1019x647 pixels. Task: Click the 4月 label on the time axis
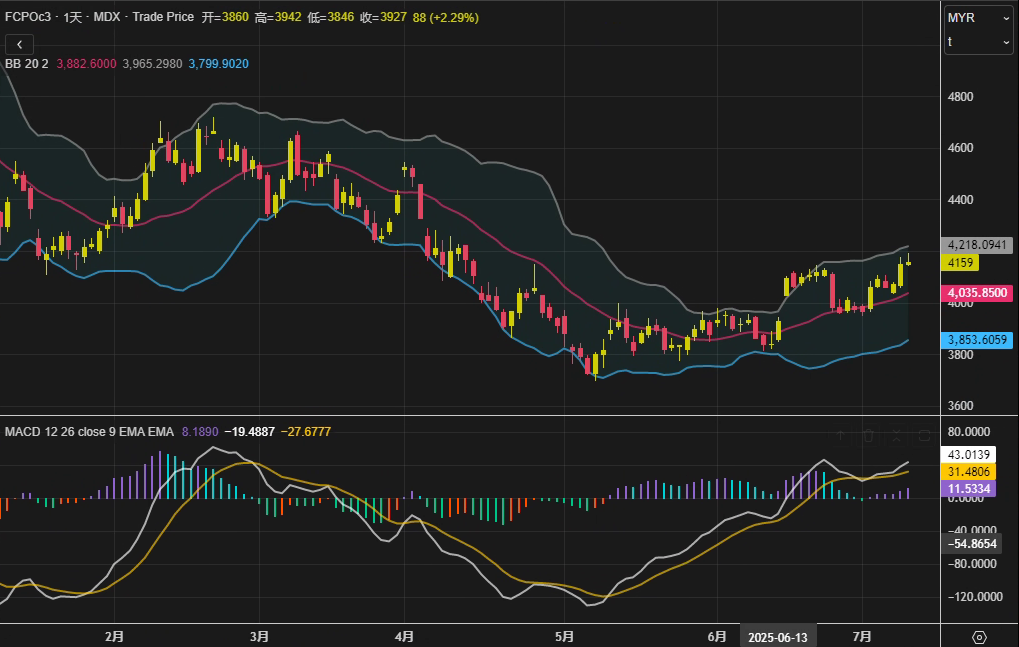pyautogui.click(x=404, y=637)
